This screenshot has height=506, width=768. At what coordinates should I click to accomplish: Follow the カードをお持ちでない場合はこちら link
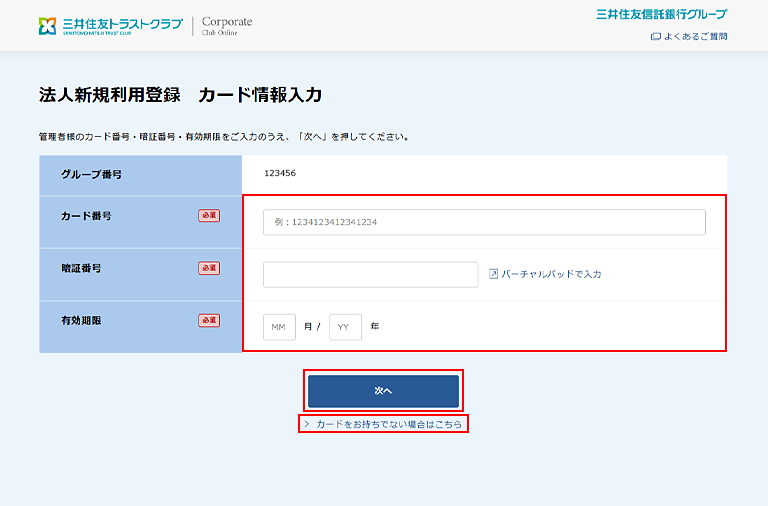(x=389, y=424)
